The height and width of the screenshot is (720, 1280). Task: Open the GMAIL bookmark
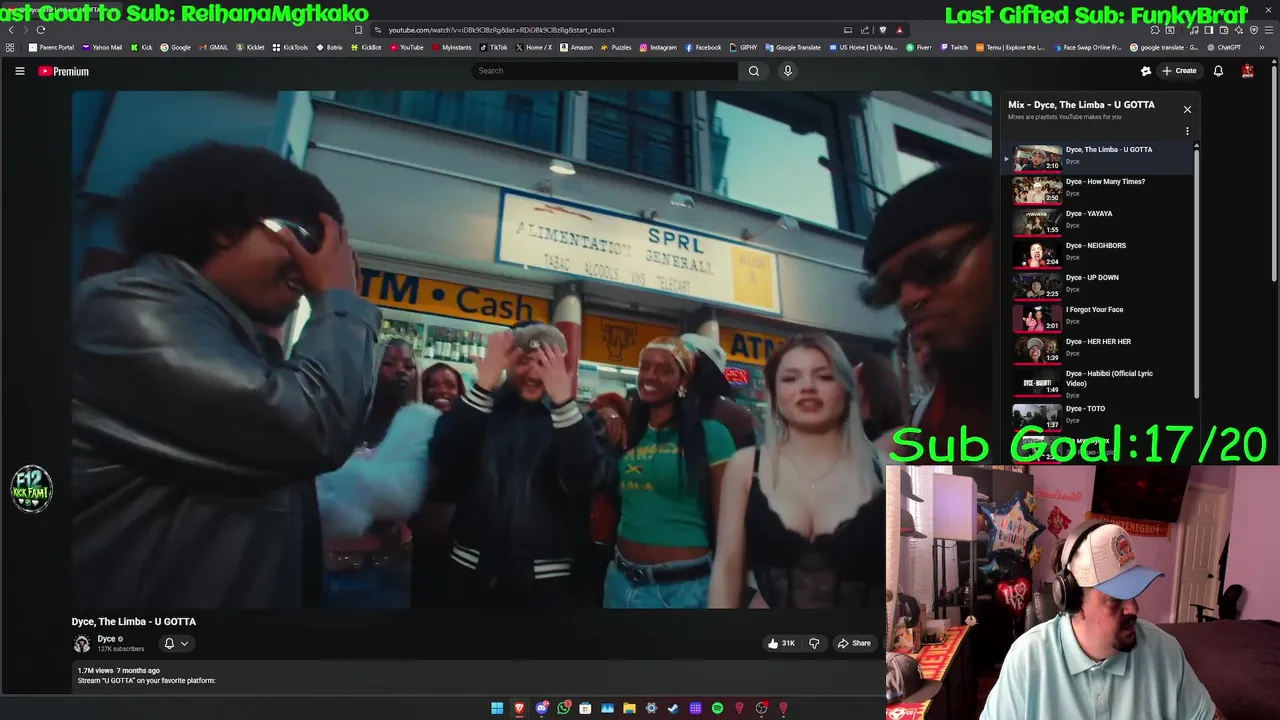[x=213, y=47]
